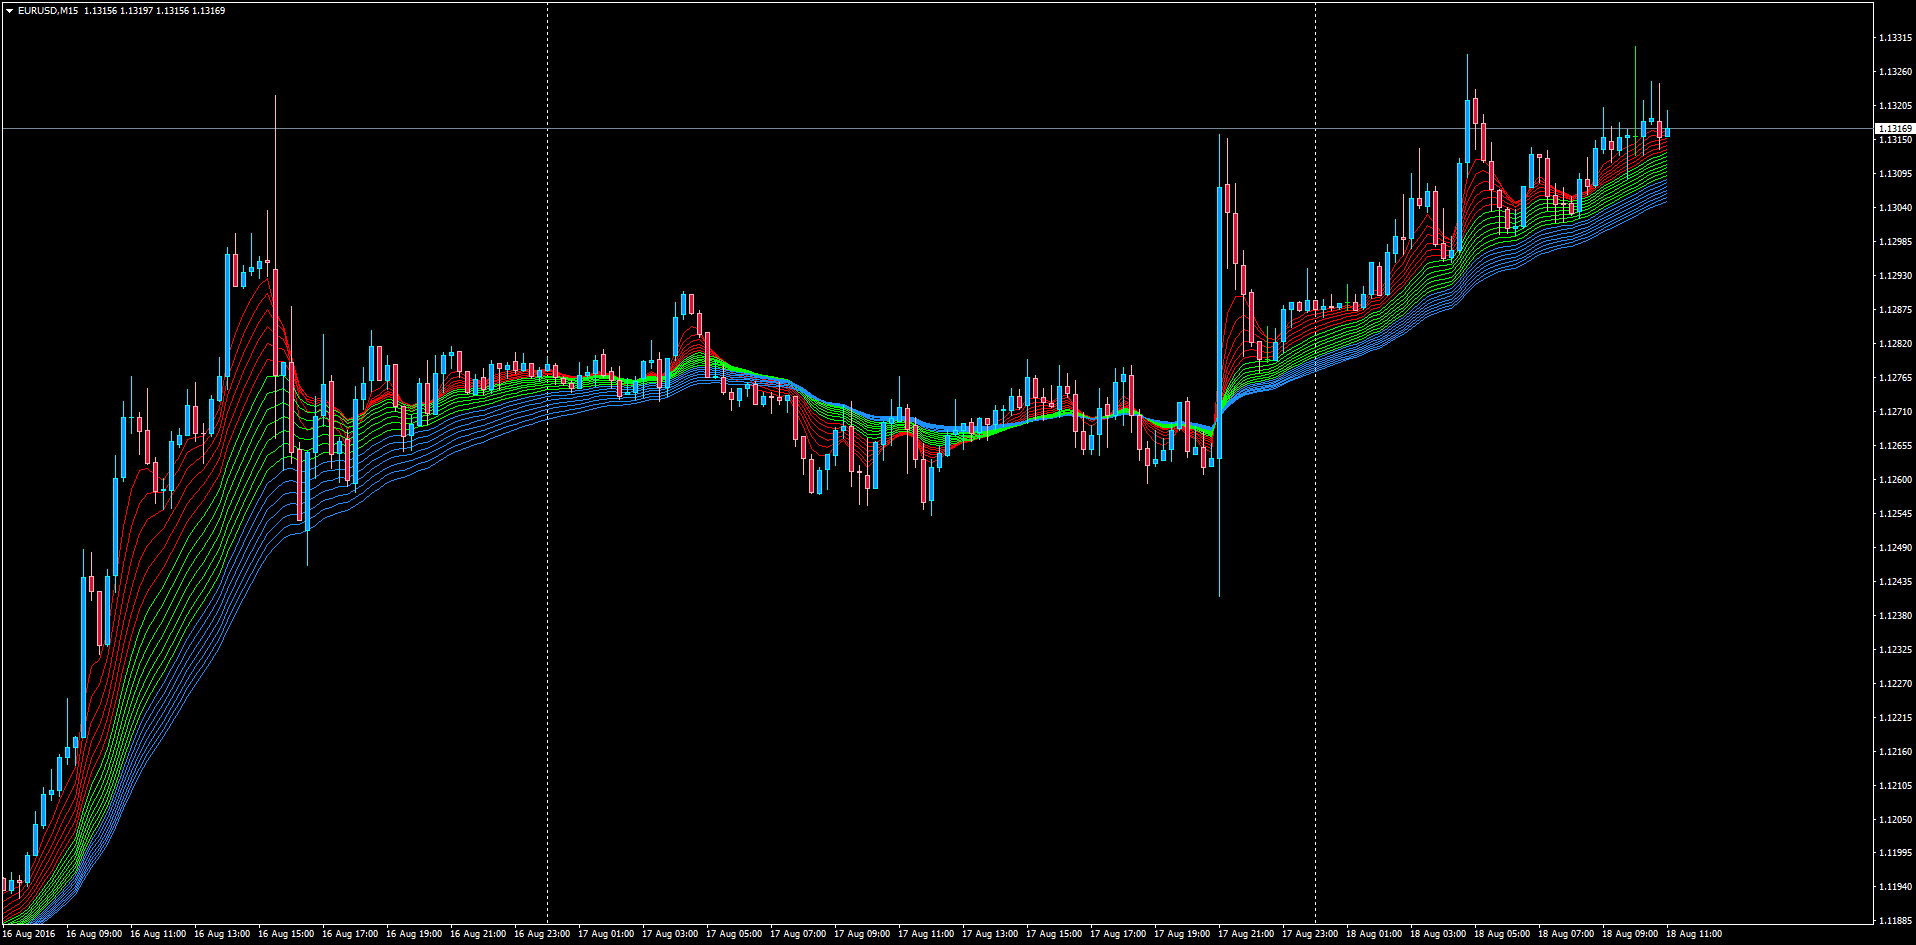Click the 1.12875 price scale label
This screenshot has width=1916, height=945.
(x=1896, y=310)
